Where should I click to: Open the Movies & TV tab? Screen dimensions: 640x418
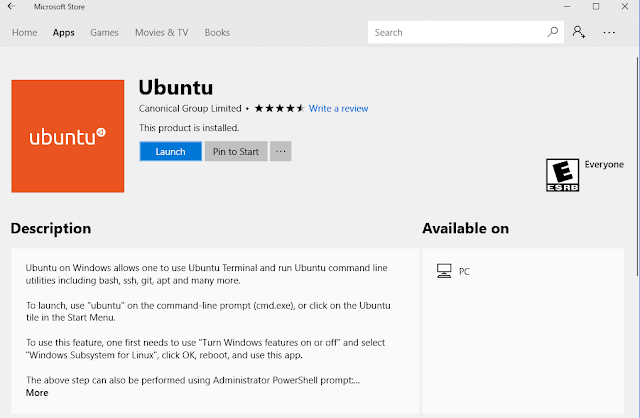[x=161, y=32]
